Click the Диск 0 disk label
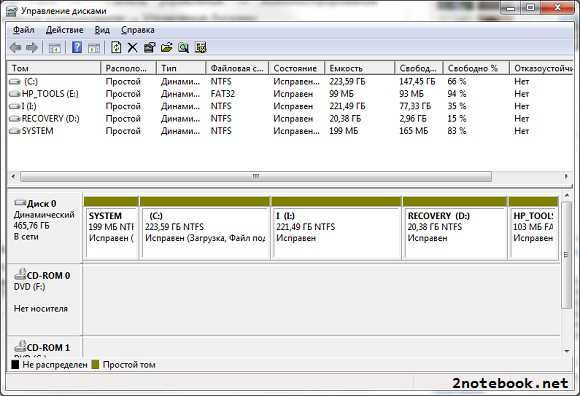 (41, 204)
